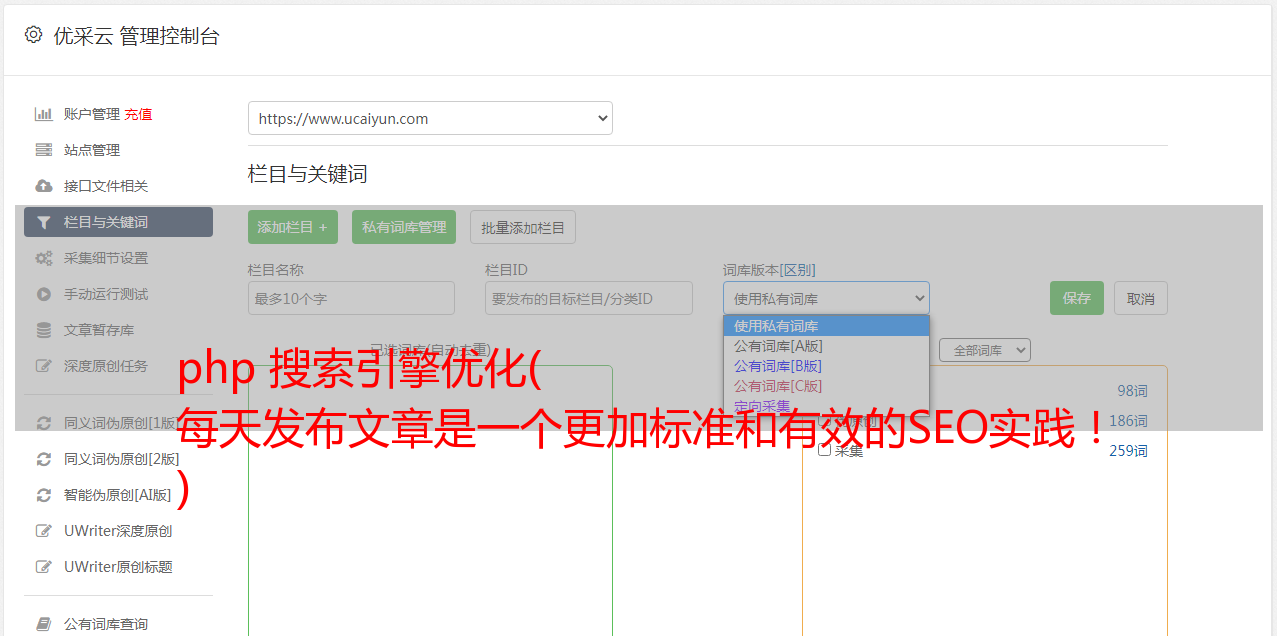This screenshot has width=1277, height=636.
Task: Open the 全部词库 filter dropdown
Action: tap(984, 351)
